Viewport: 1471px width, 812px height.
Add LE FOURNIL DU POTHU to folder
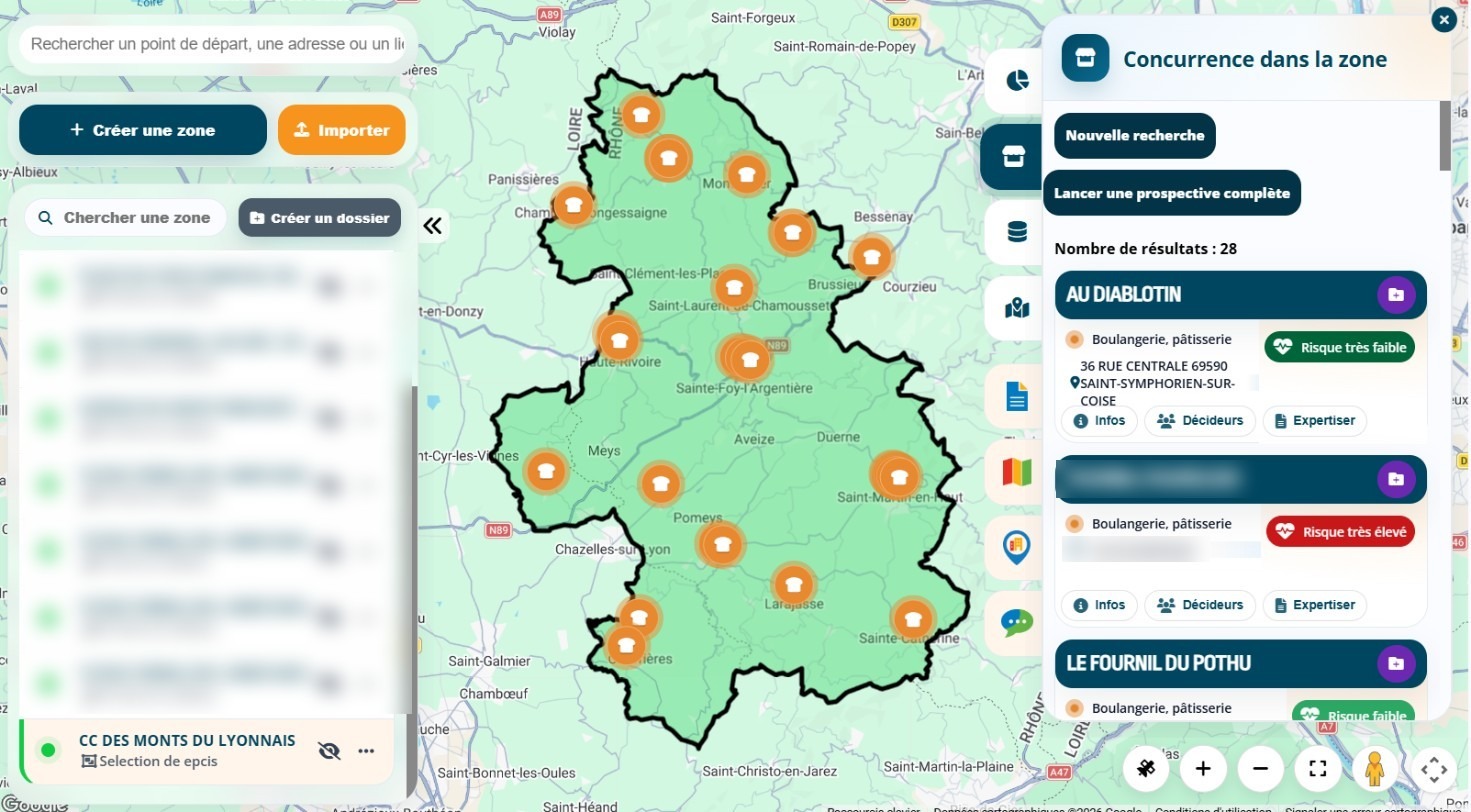(x=1396, y=664)
